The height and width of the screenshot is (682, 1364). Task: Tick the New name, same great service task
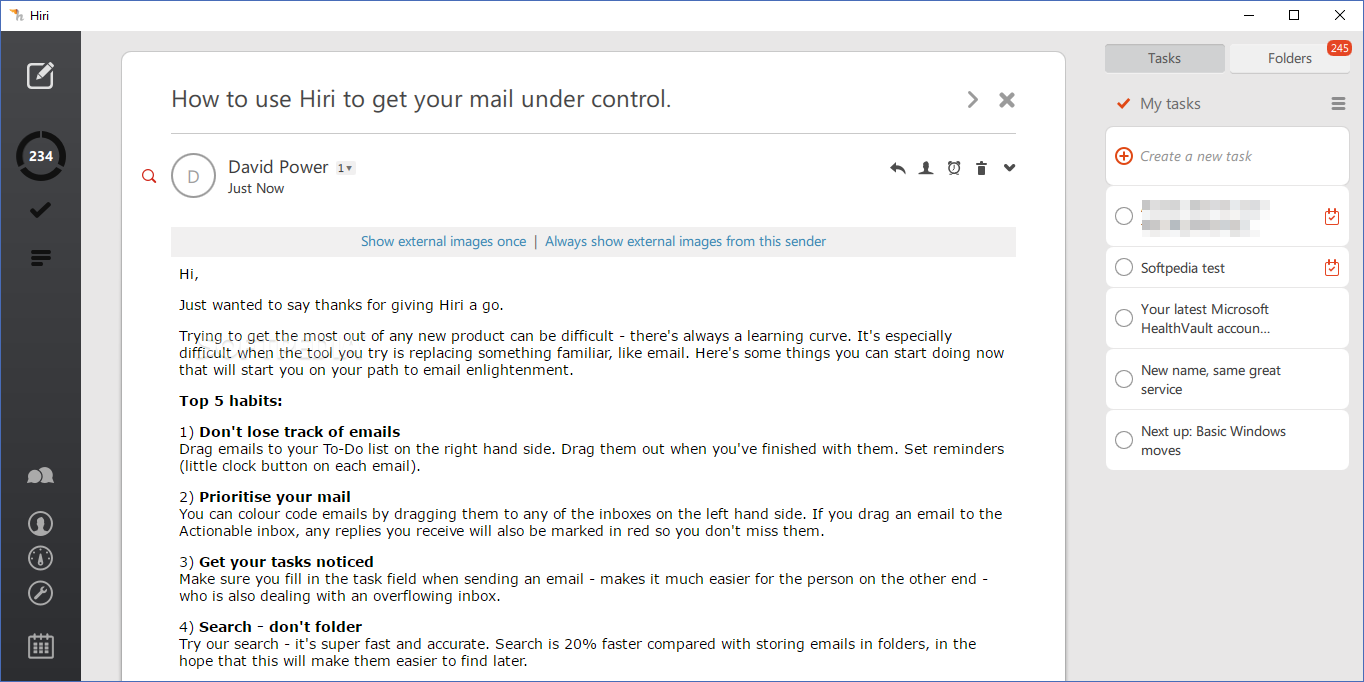coord(1124,379)
